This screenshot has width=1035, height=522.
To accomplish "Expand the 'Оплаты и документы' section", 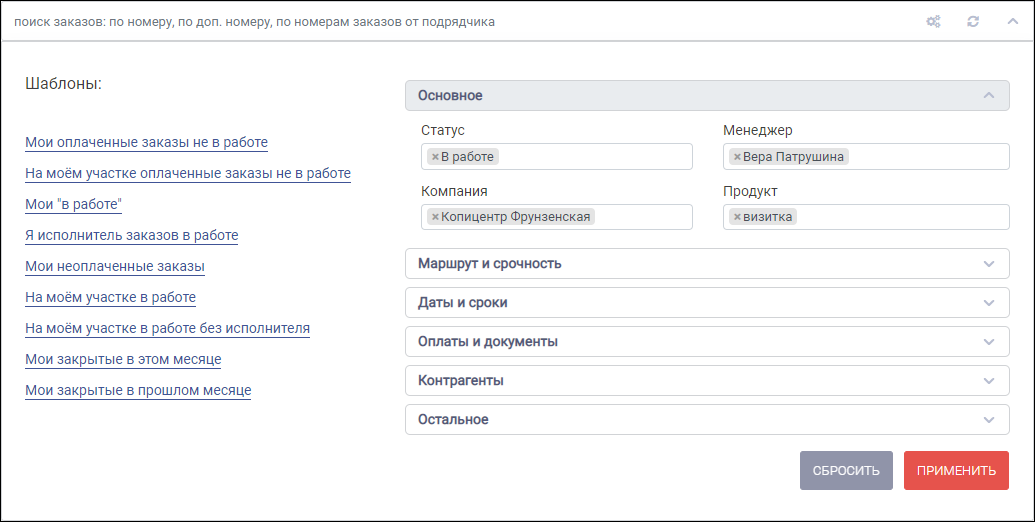I will coord(707,342).
